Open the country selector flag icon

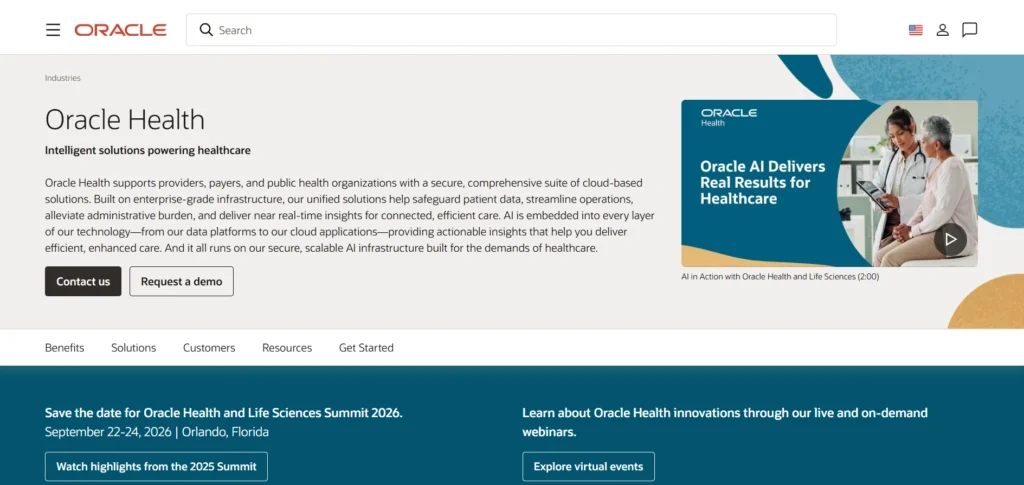916,30
